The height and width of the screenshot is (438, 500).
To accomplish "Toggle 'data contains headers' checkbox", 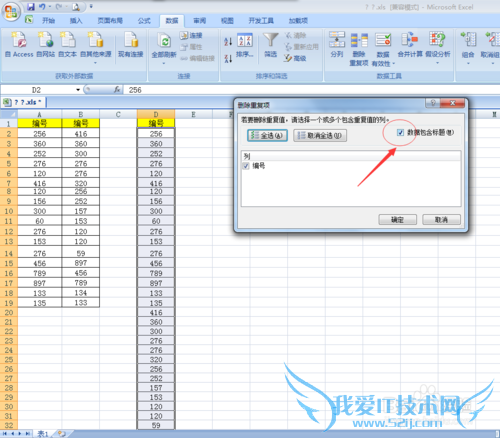I will pos(400,132).
